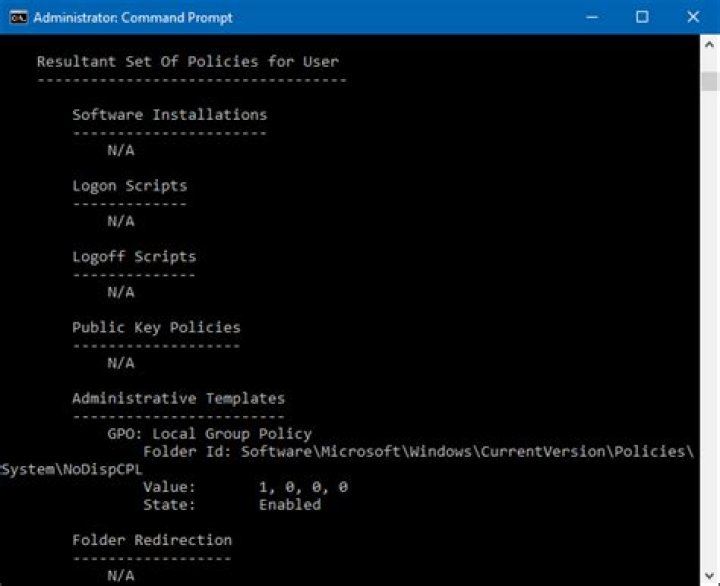Click the 'Public Key Policies' heading
Image resolution: width=720 pixels, height=586 pixels.
coord(156,327)
